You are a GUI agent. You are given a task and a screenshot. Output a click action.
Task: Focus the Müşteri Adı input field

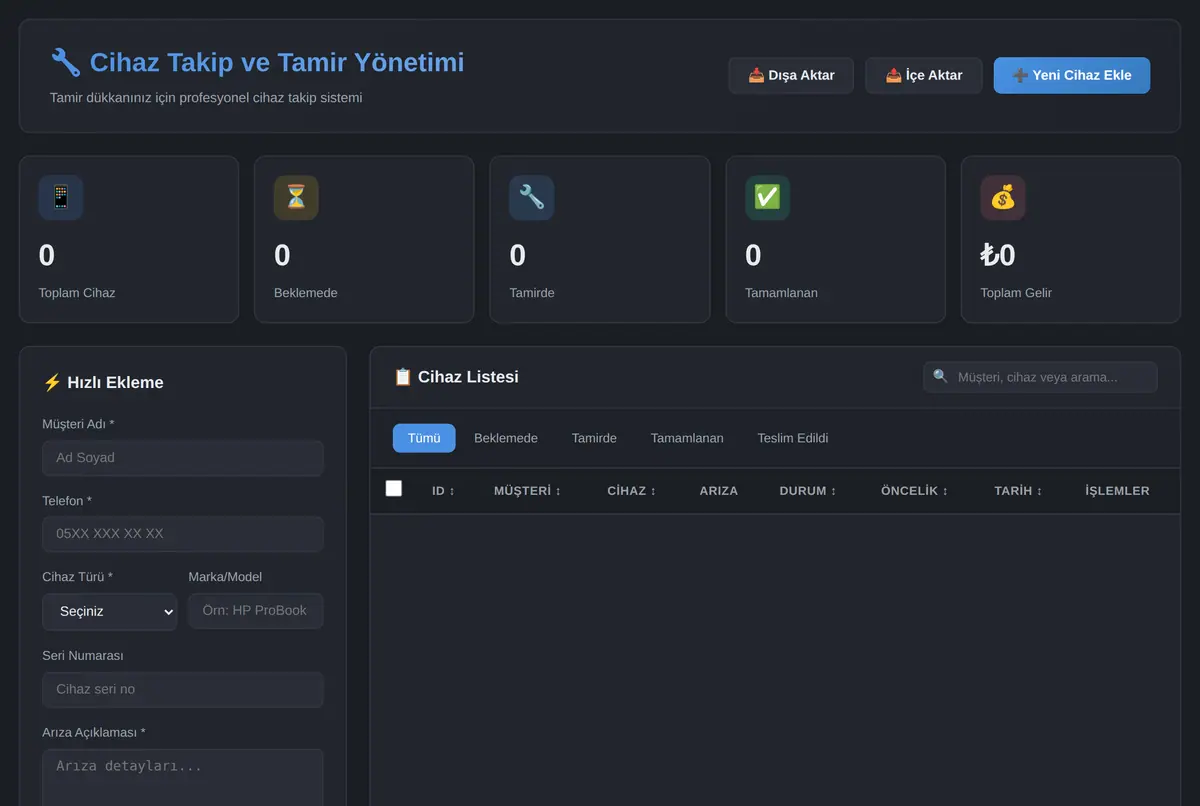[x=183, y=458]
